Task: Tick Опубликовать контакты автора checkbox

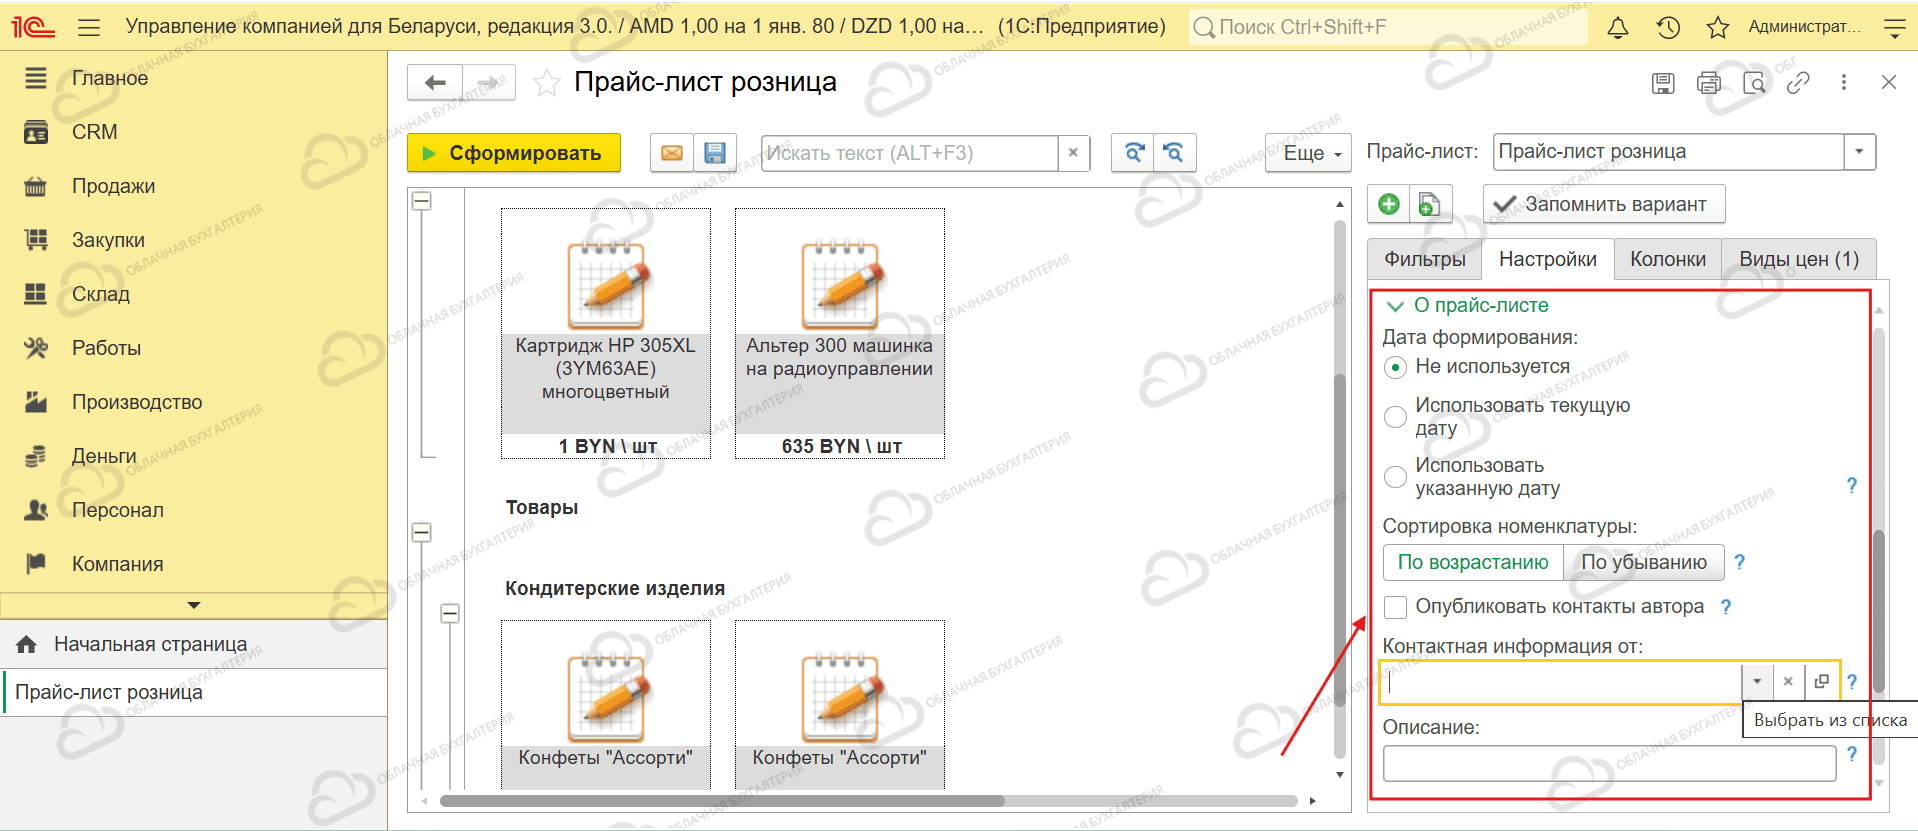Action: coord(1395,607)
